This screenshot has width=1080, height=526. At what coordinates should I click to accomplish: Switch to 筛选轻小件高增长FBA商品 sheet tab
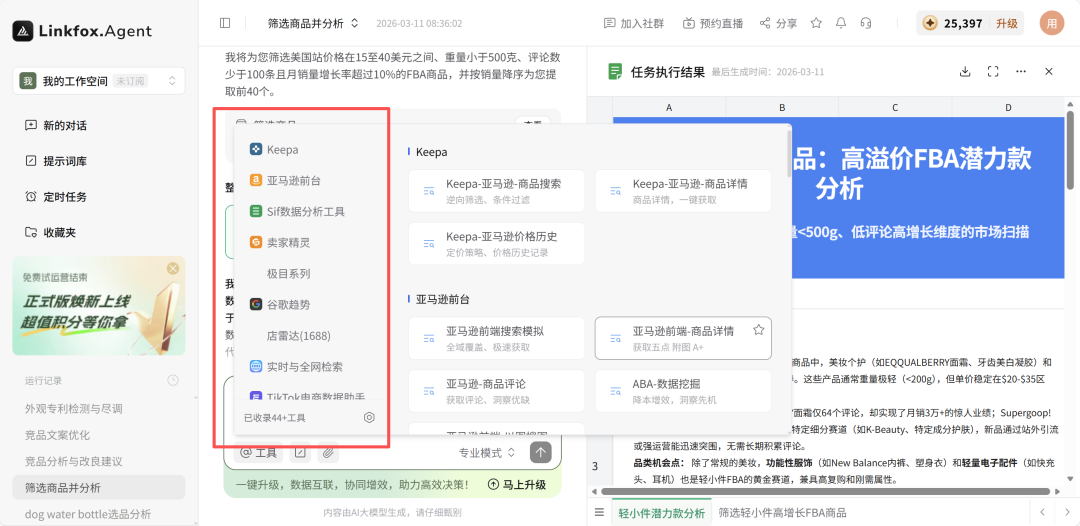[x=782, y=513]
